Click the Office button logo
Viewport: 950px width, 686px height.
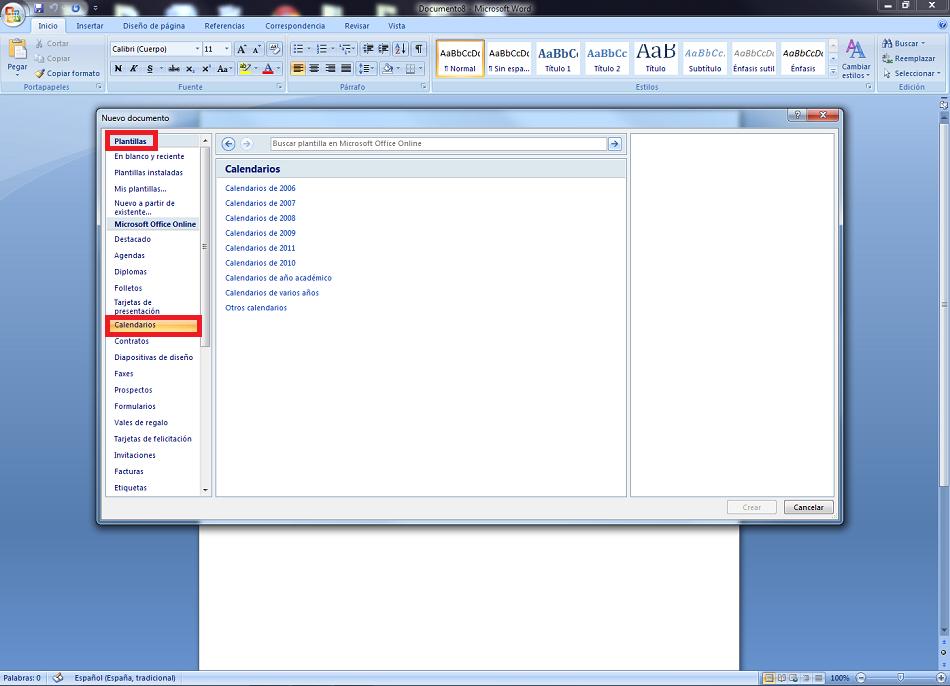pos(14,13)
